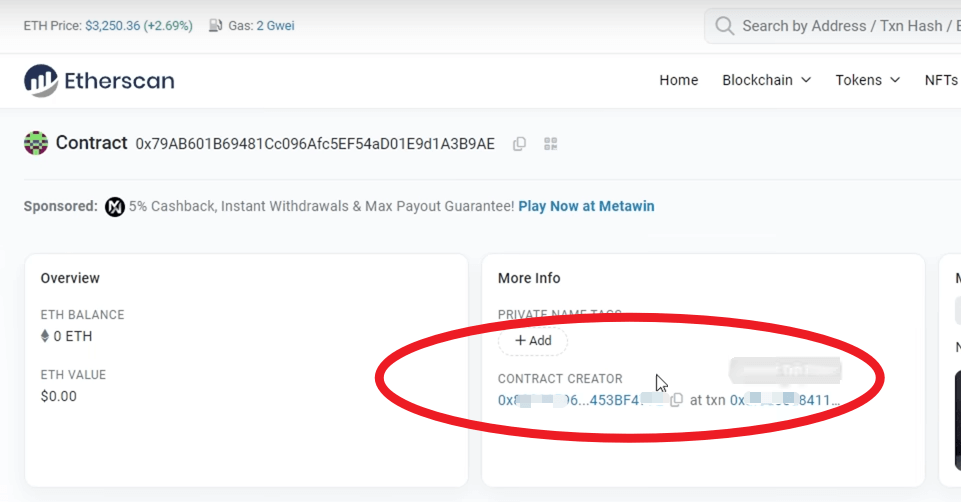
Task: Show the contract address QR code
Action: (550, 144)
